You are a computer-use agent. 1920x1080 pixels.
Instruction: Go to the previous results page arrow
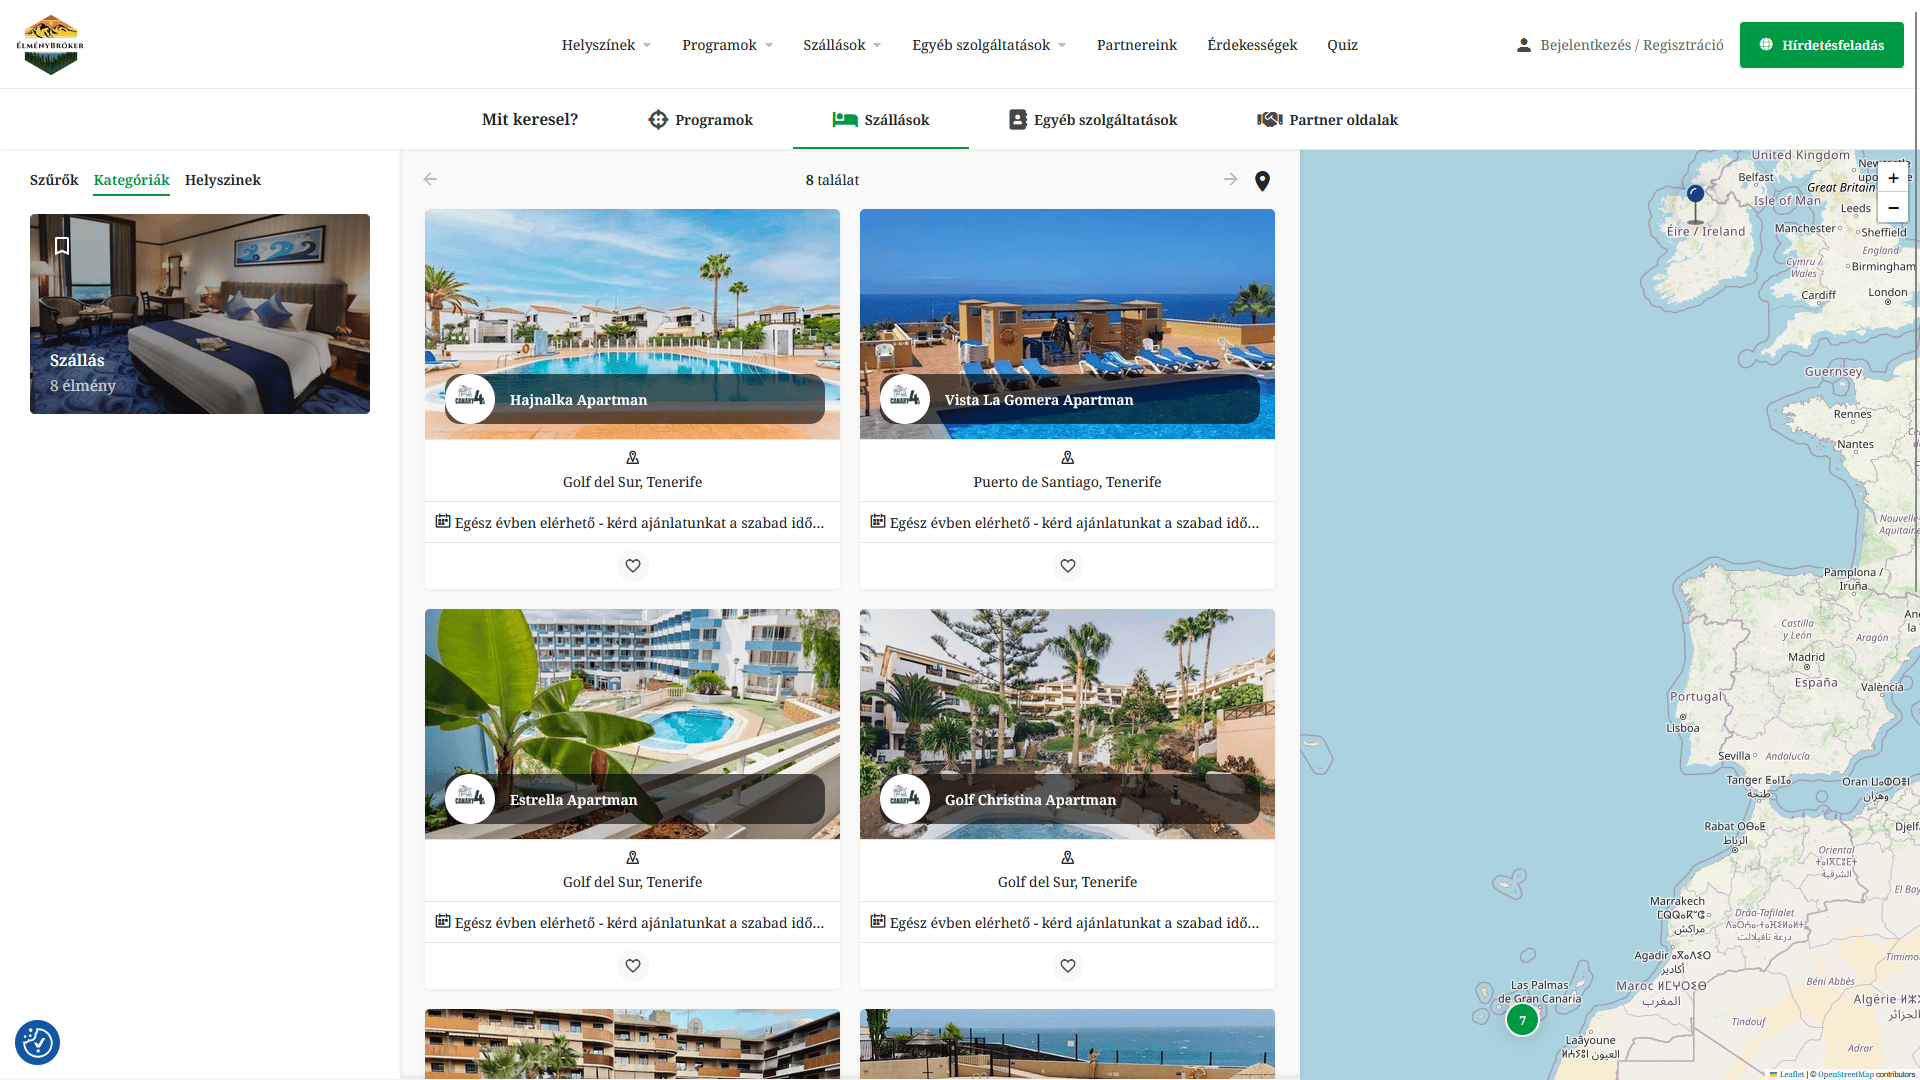(x=430, y=179)
